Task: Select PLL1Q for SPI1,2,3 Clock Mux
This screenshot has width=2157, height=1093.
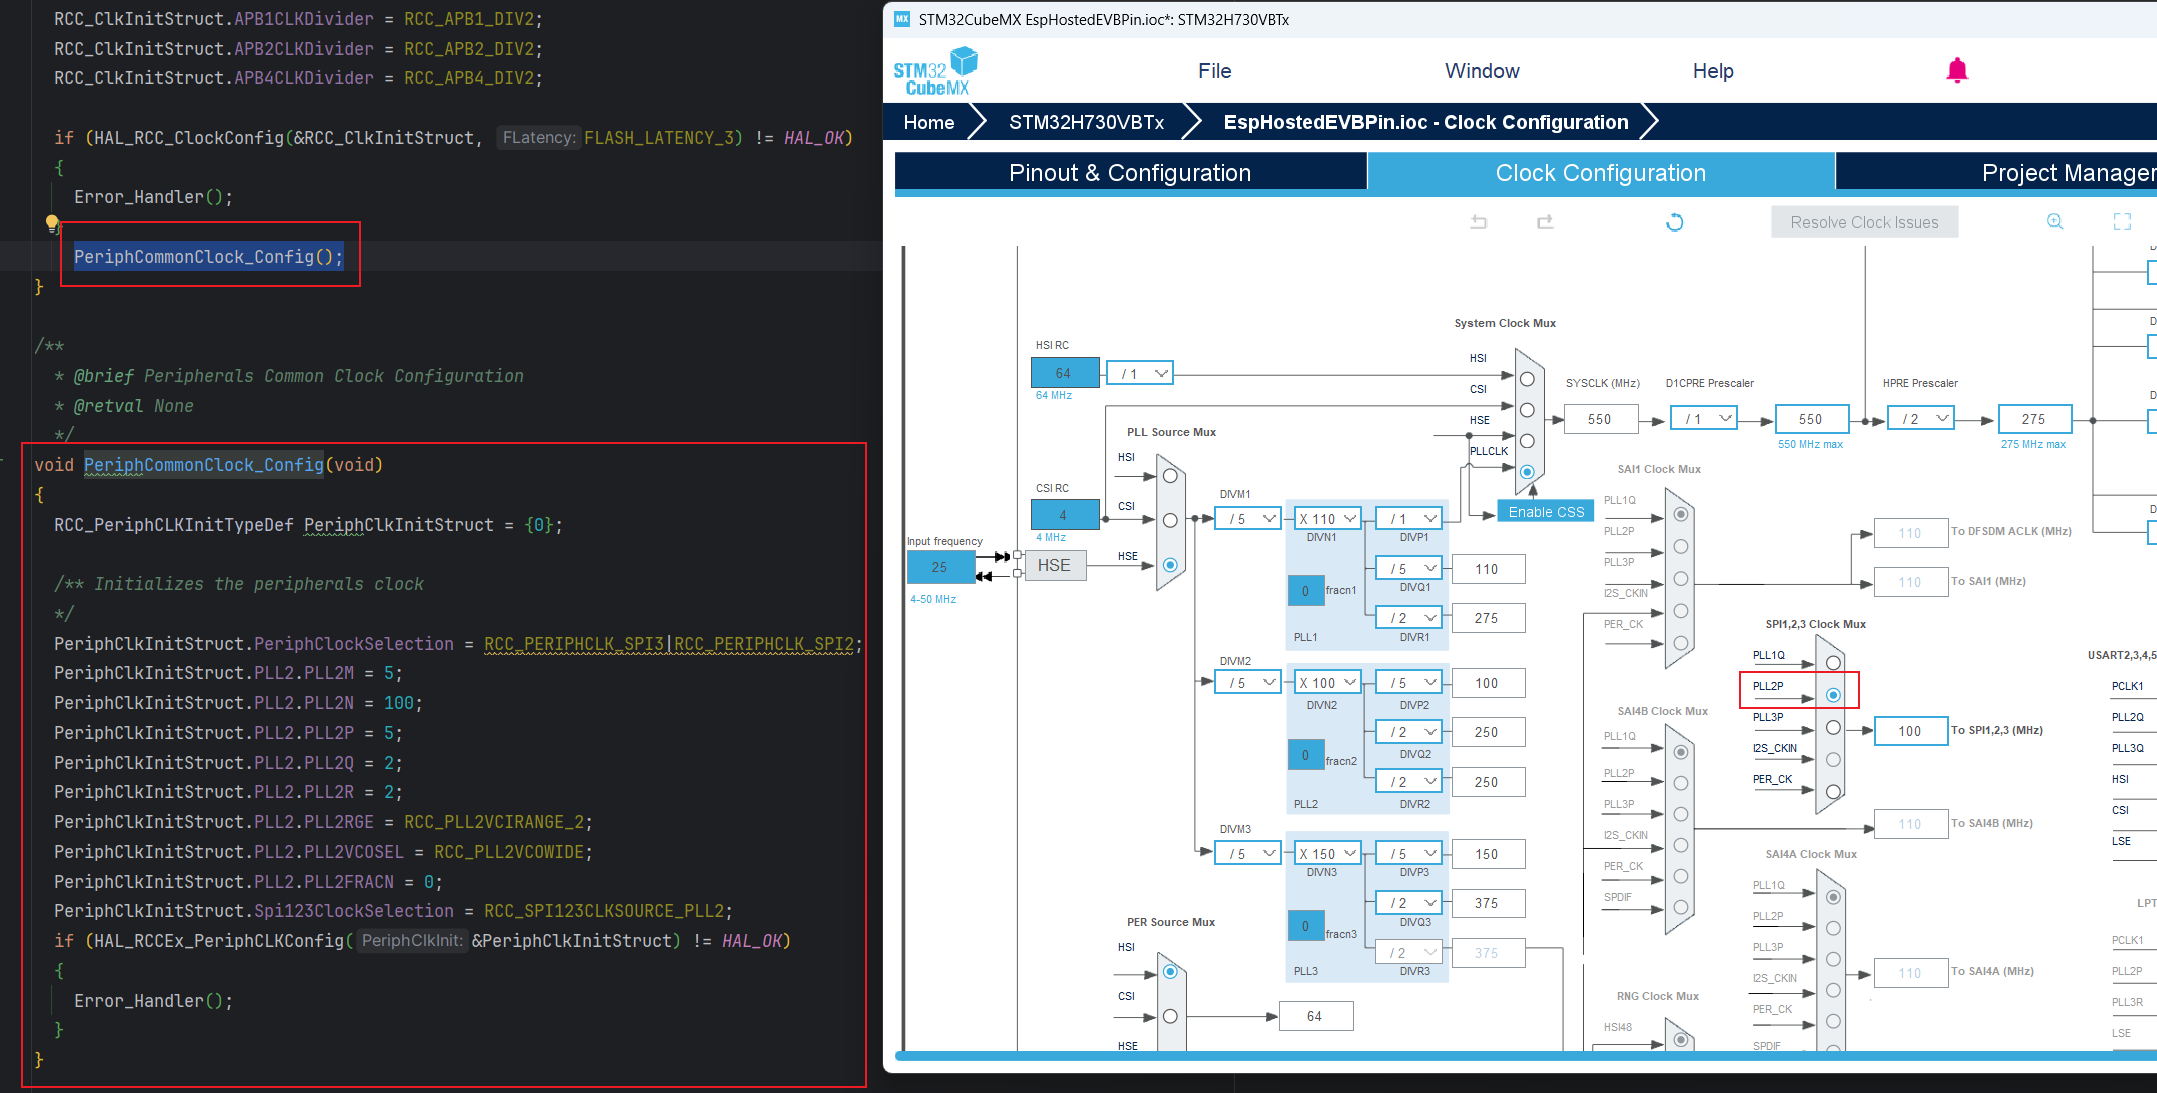Action: tap(1833, 662)
